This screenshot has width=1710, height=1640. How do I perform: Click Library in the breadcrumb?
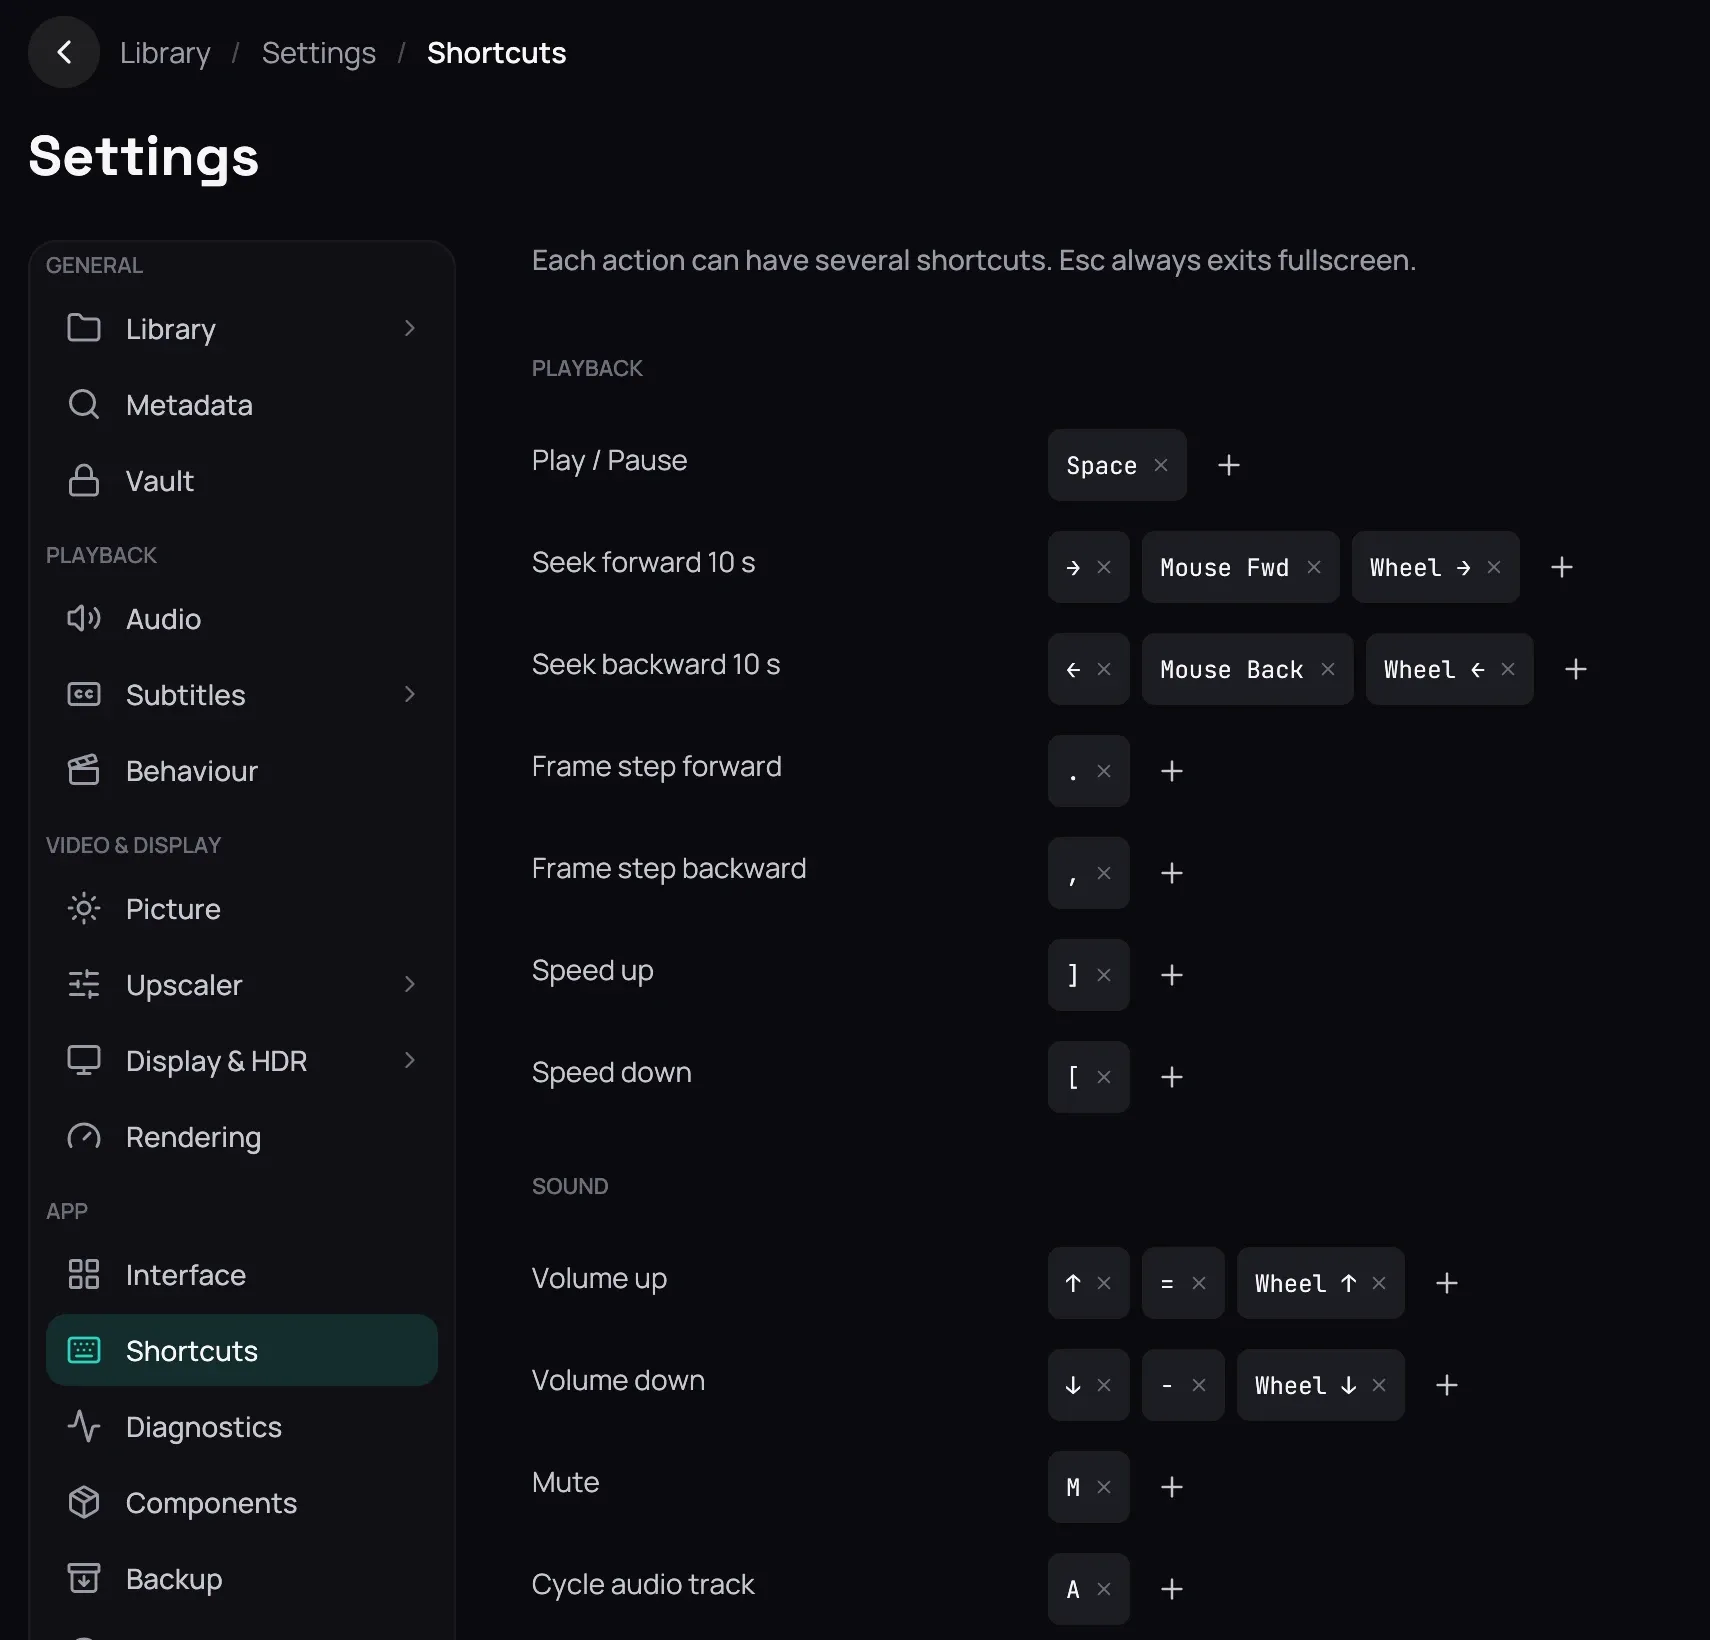pos(165,52)
